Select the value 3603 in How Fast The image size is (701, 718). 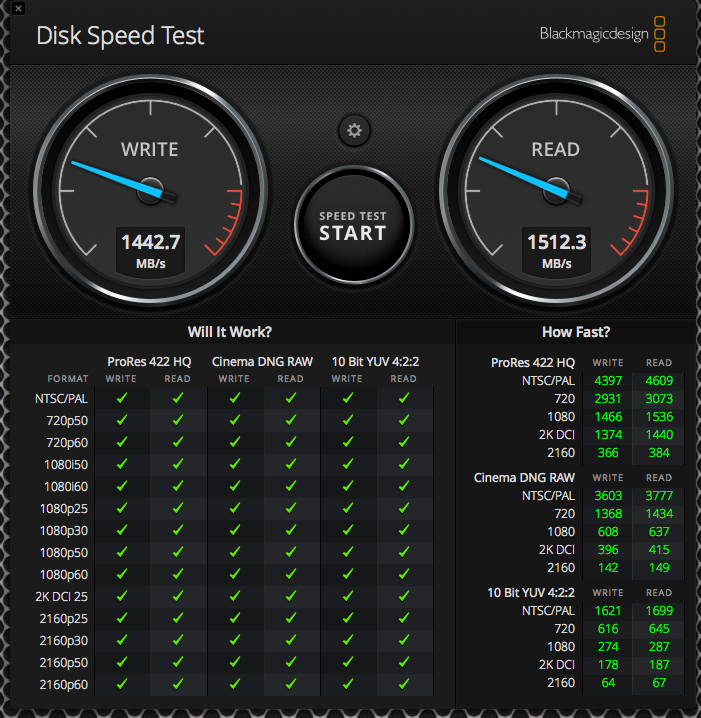pos(608,495)
